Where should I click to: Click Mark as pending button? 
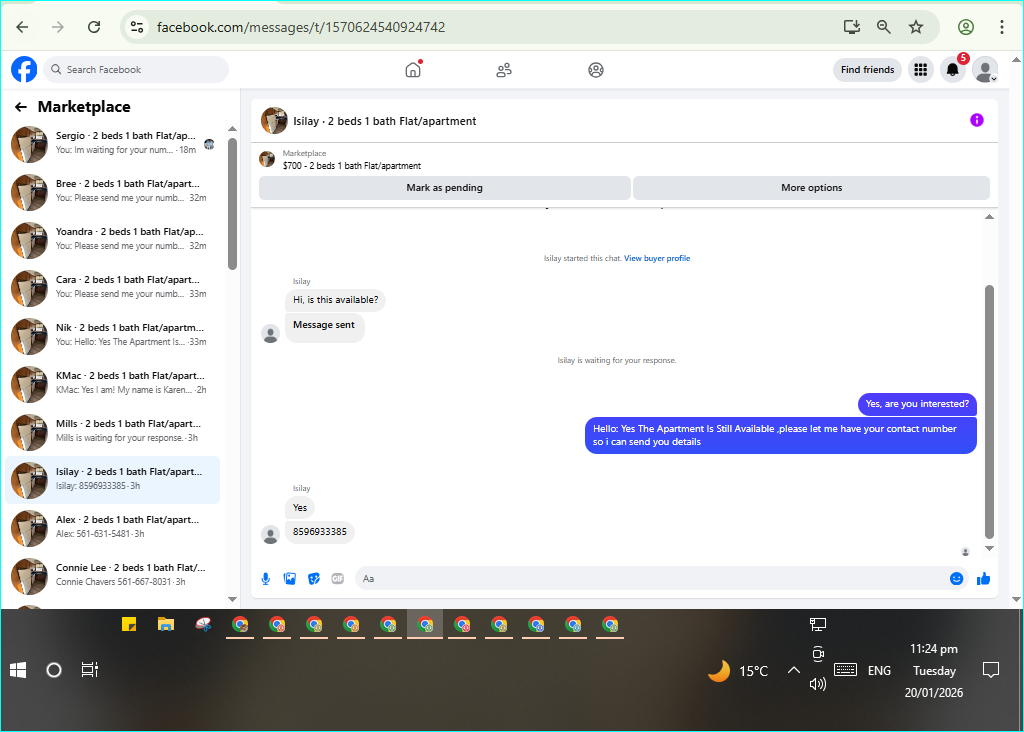pyautogui.click(x=445, y=188)
